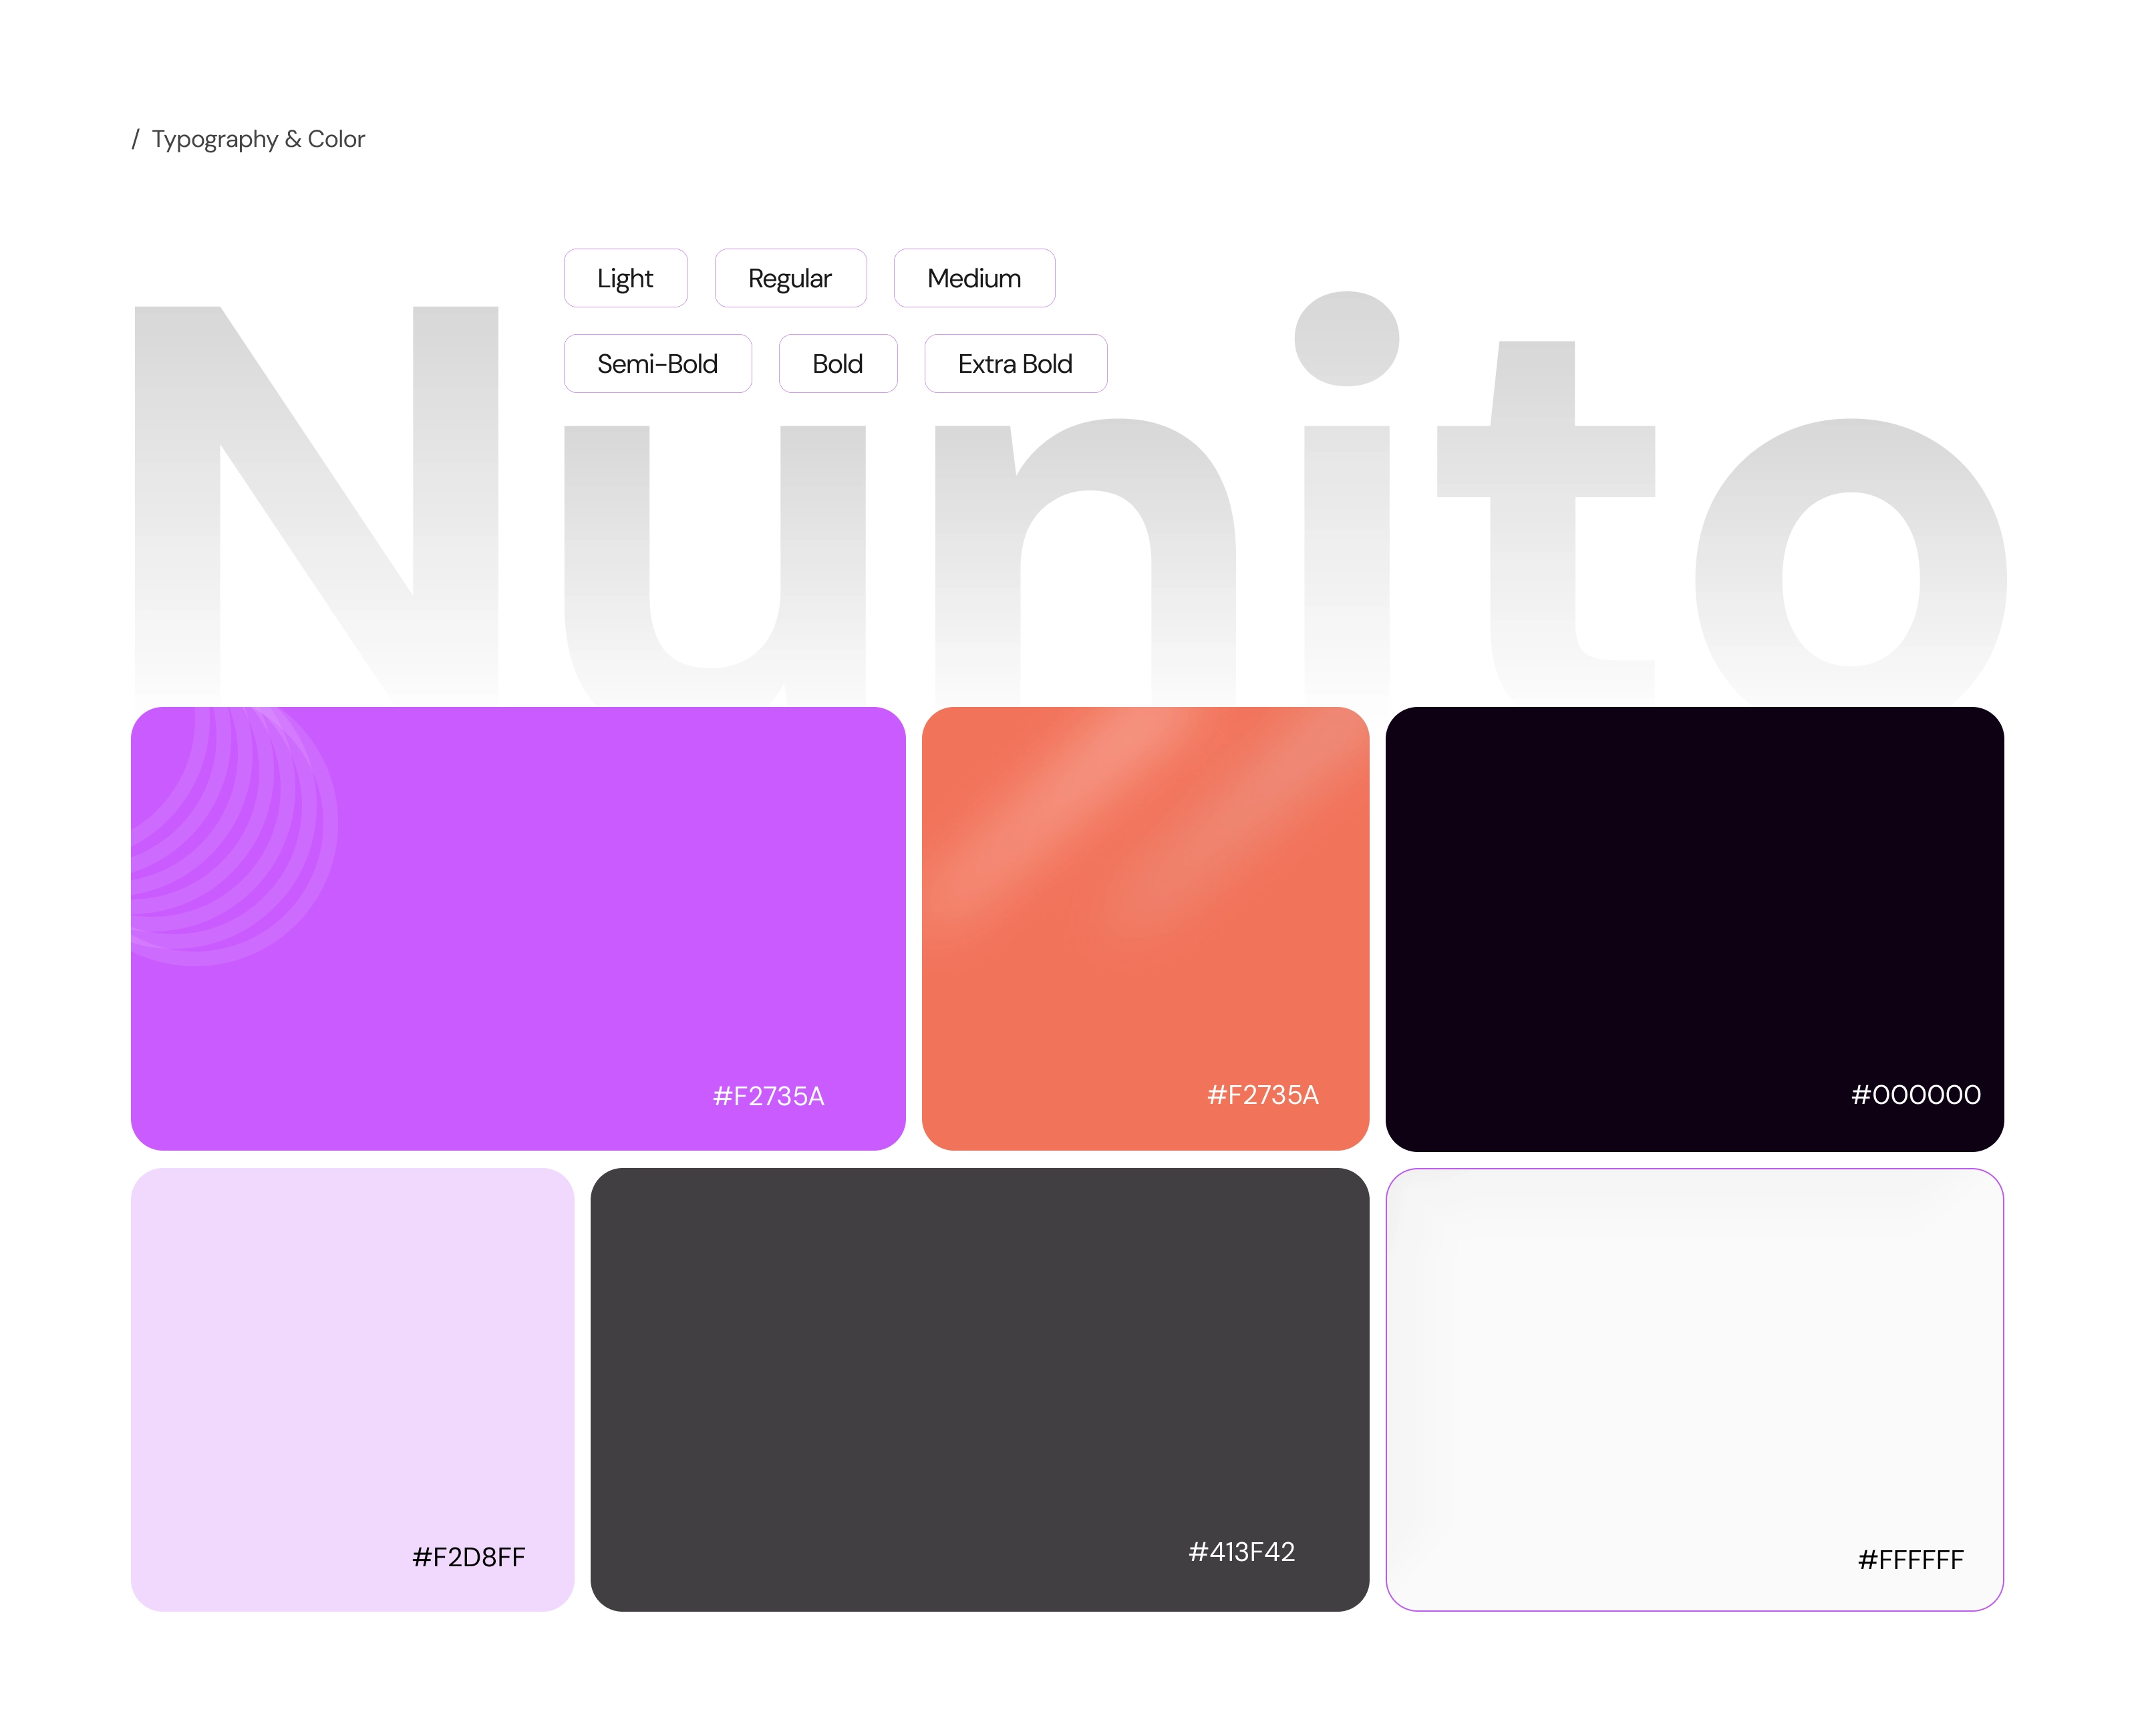2142x1736 pixels.
Task: Select the Medium font weight chip
Action: [x=974, y=278]
